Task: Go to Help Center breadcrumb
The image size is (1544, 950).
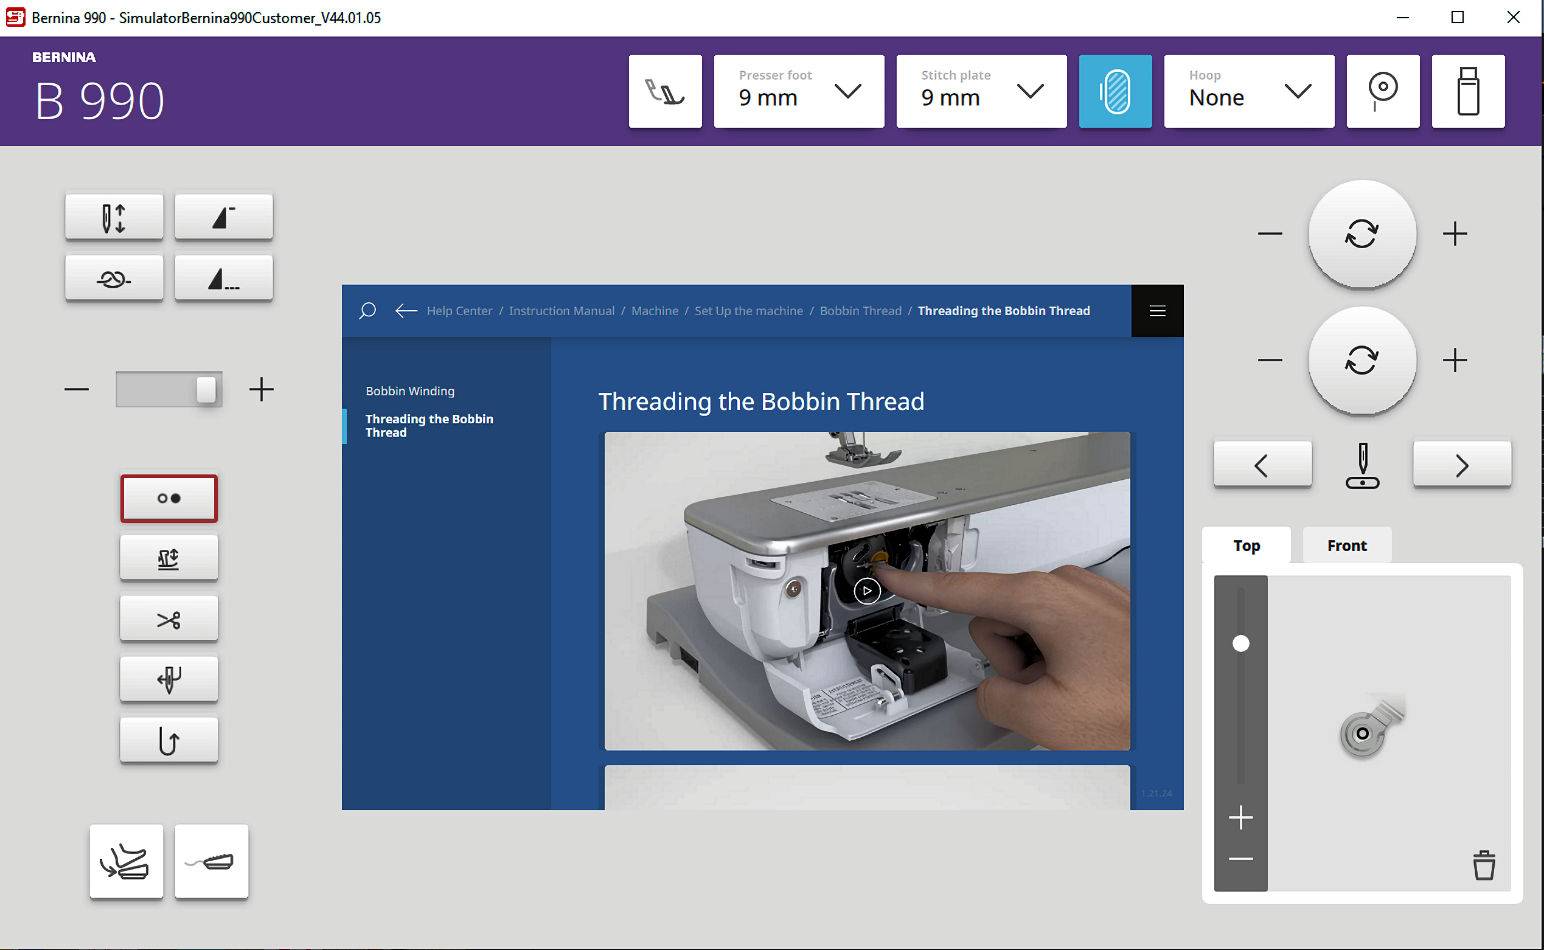Action: [x=459, y=311]
